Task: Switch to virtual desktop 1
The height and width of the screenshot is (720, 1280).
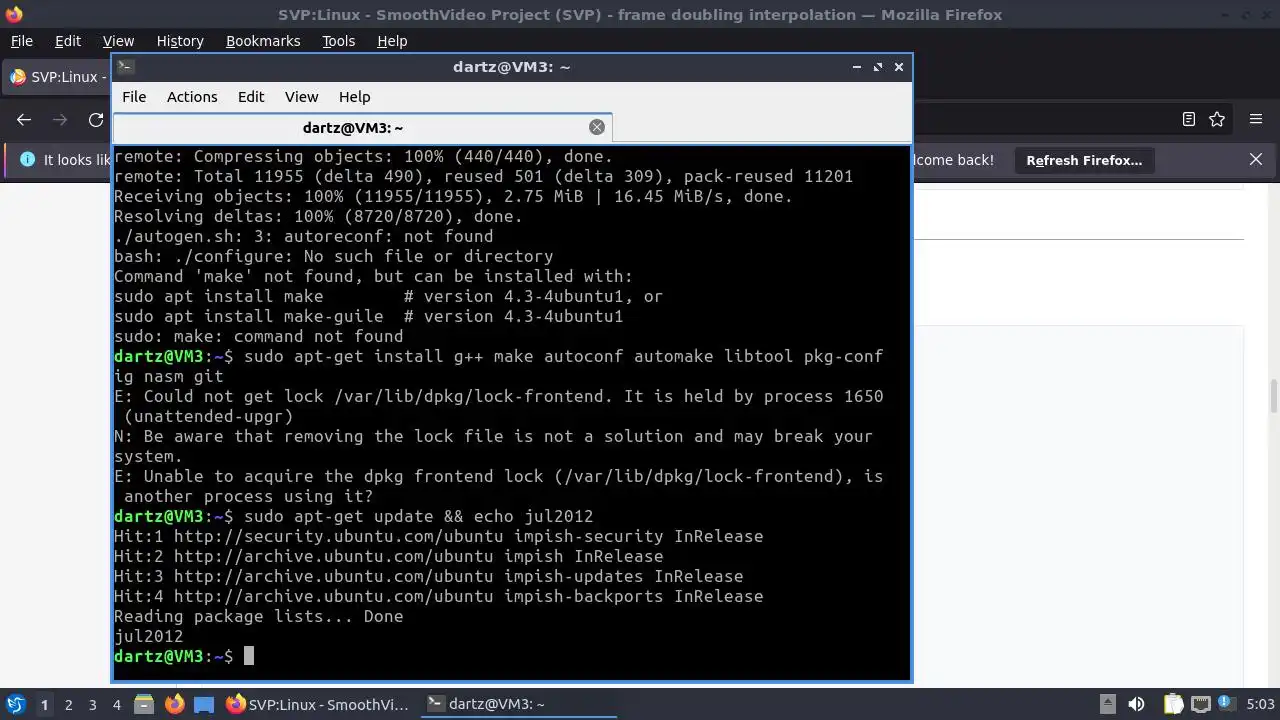Action: [x=44, y=704]
